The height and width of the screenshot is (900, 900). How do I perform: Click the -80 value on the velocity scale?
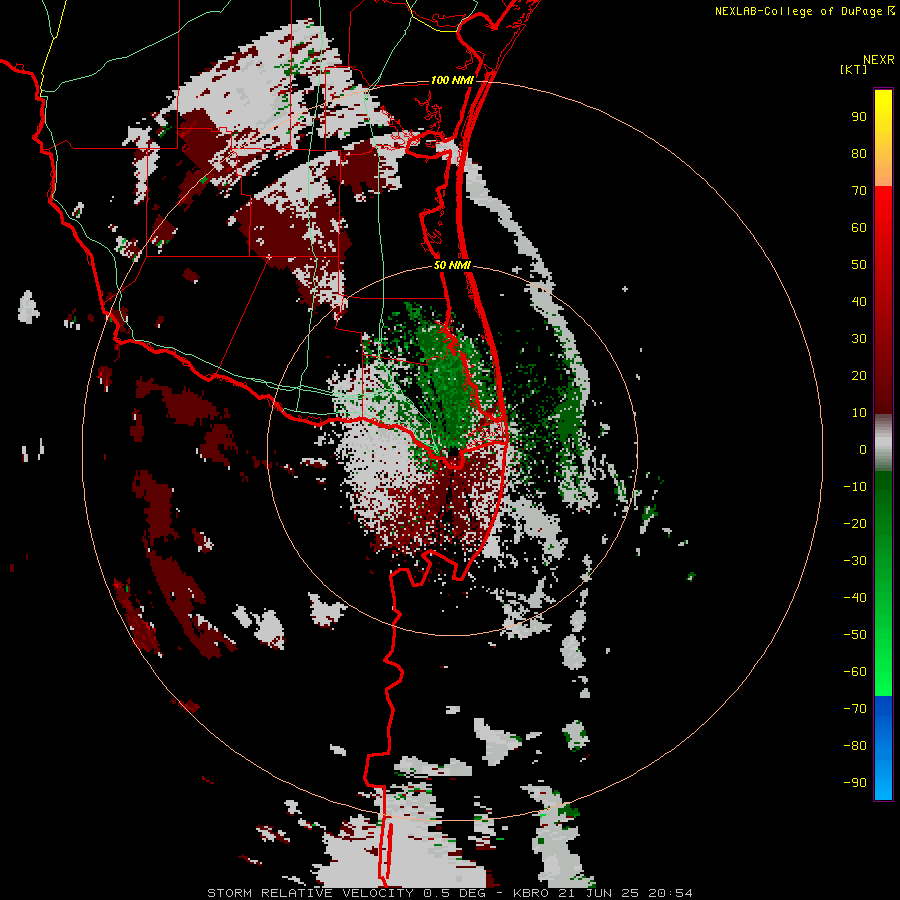855,746
